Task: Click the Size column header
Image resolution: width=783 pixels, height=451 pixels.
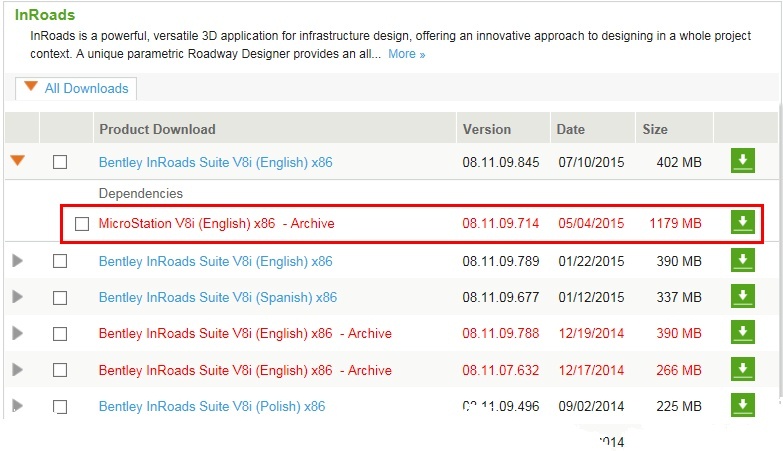Action: coord(655,129)
